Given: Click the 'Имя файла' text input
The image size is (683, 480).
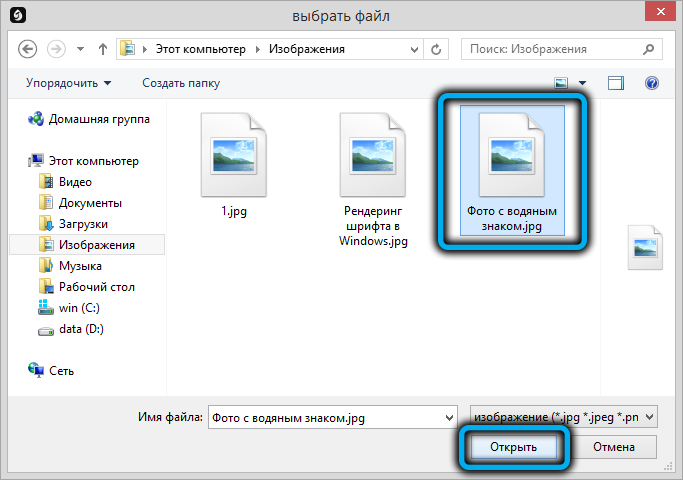Looking at the screenshot, I should coord(333,417).
